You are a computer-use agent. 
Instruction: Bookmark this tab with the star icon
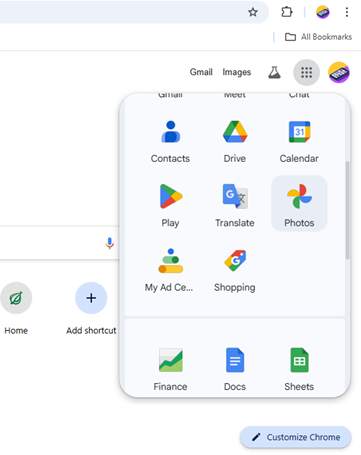click(x=253, y=12)
